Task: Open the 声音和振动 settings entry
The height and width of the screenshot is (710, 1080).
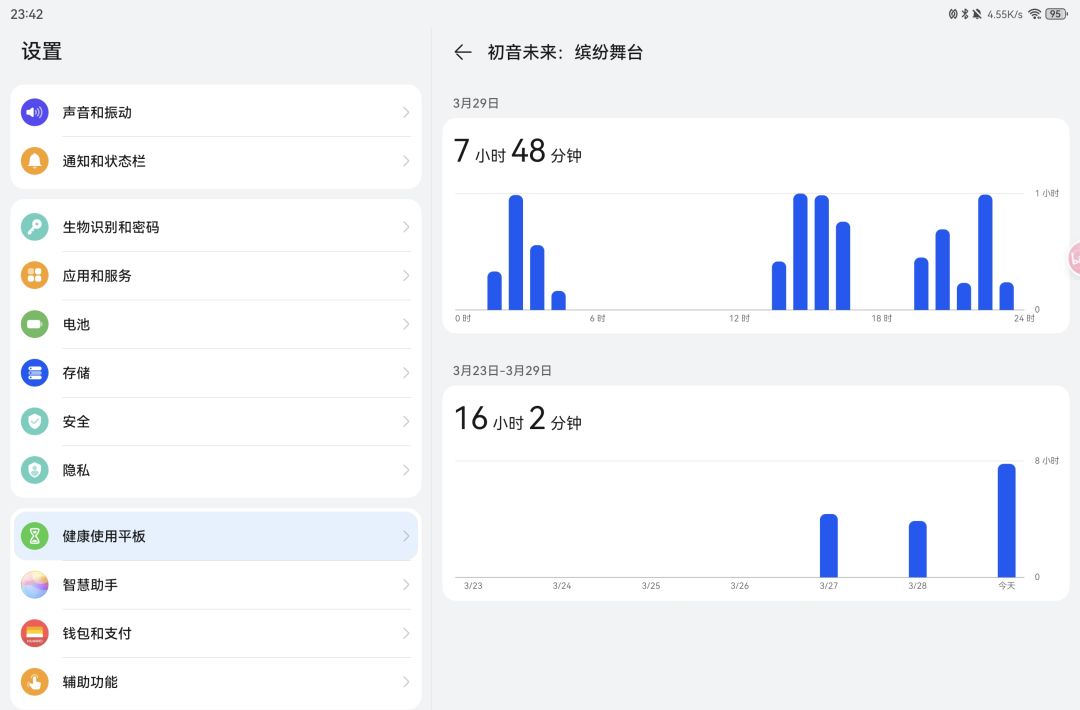Action: (x=216, y=112)
